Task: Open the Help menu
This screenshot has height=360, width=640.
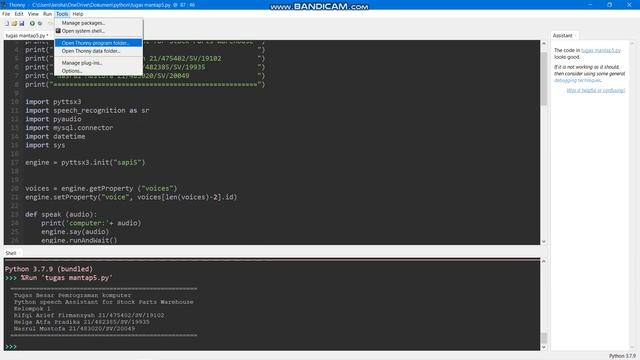Action: coord(78,14)
